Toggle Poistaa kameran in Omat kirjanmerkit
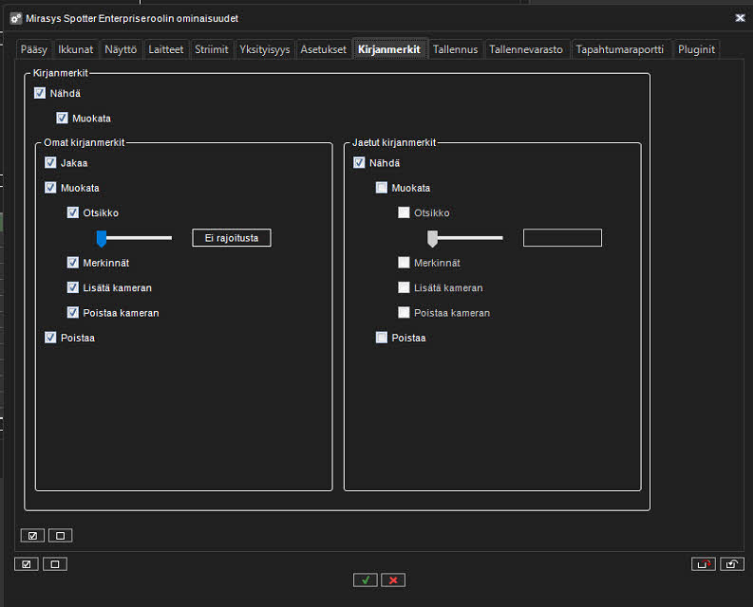The image size is (753, 608). tap(73, 312)
